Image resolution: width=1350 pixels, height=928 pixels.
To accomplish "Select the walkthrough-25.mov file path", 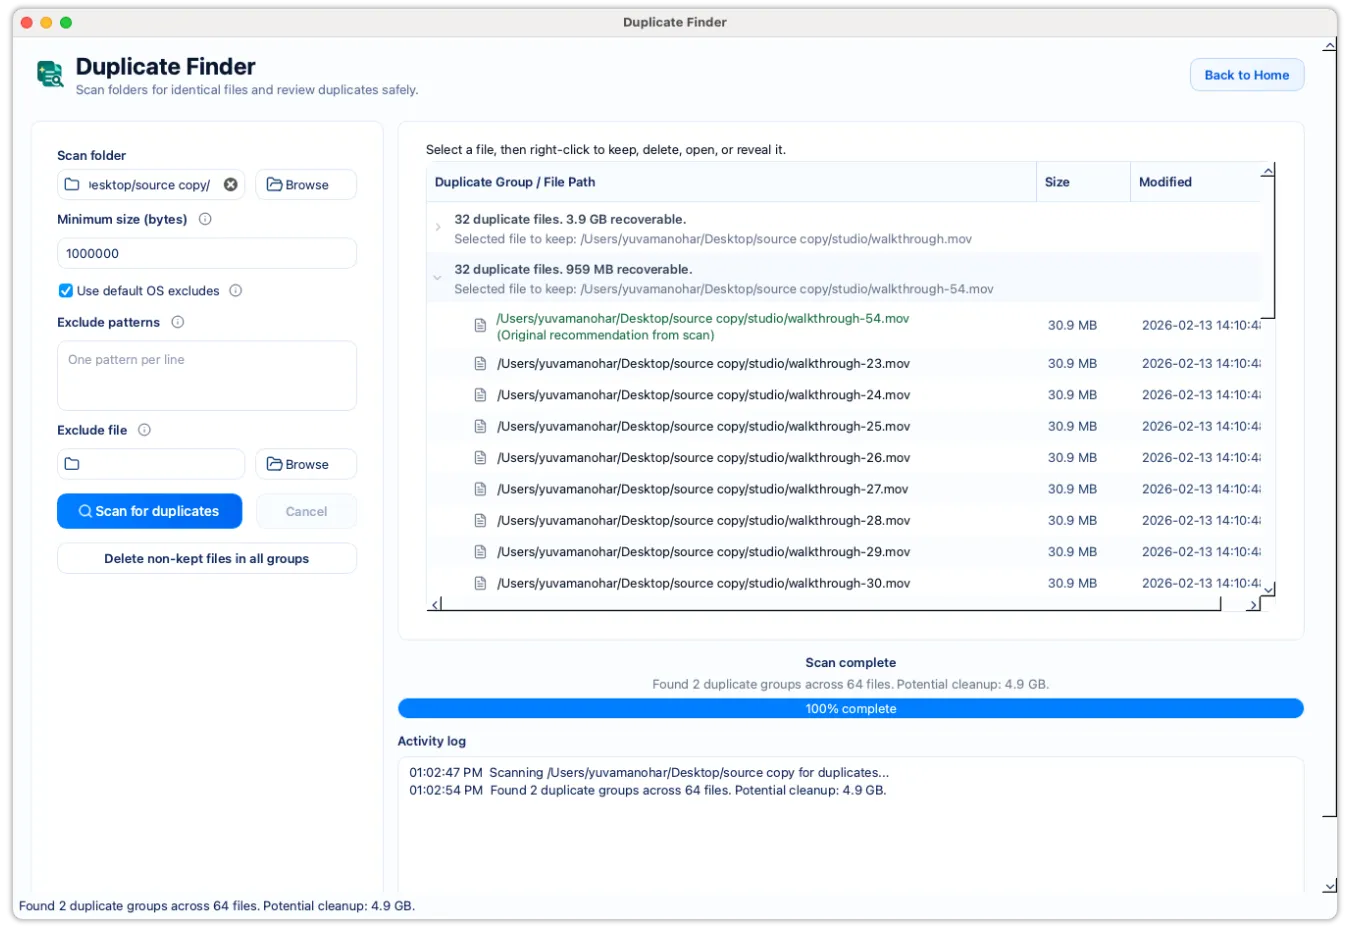I will coord(703,426).
